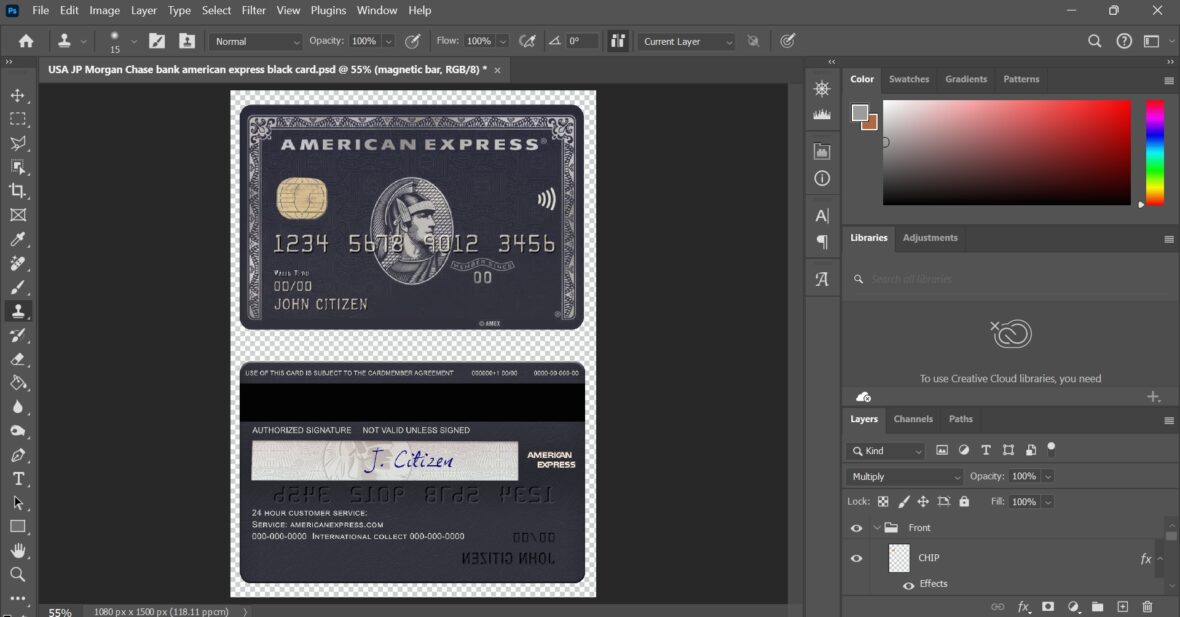
Task: Open the Search icon in options bar
Action: 1094,41
